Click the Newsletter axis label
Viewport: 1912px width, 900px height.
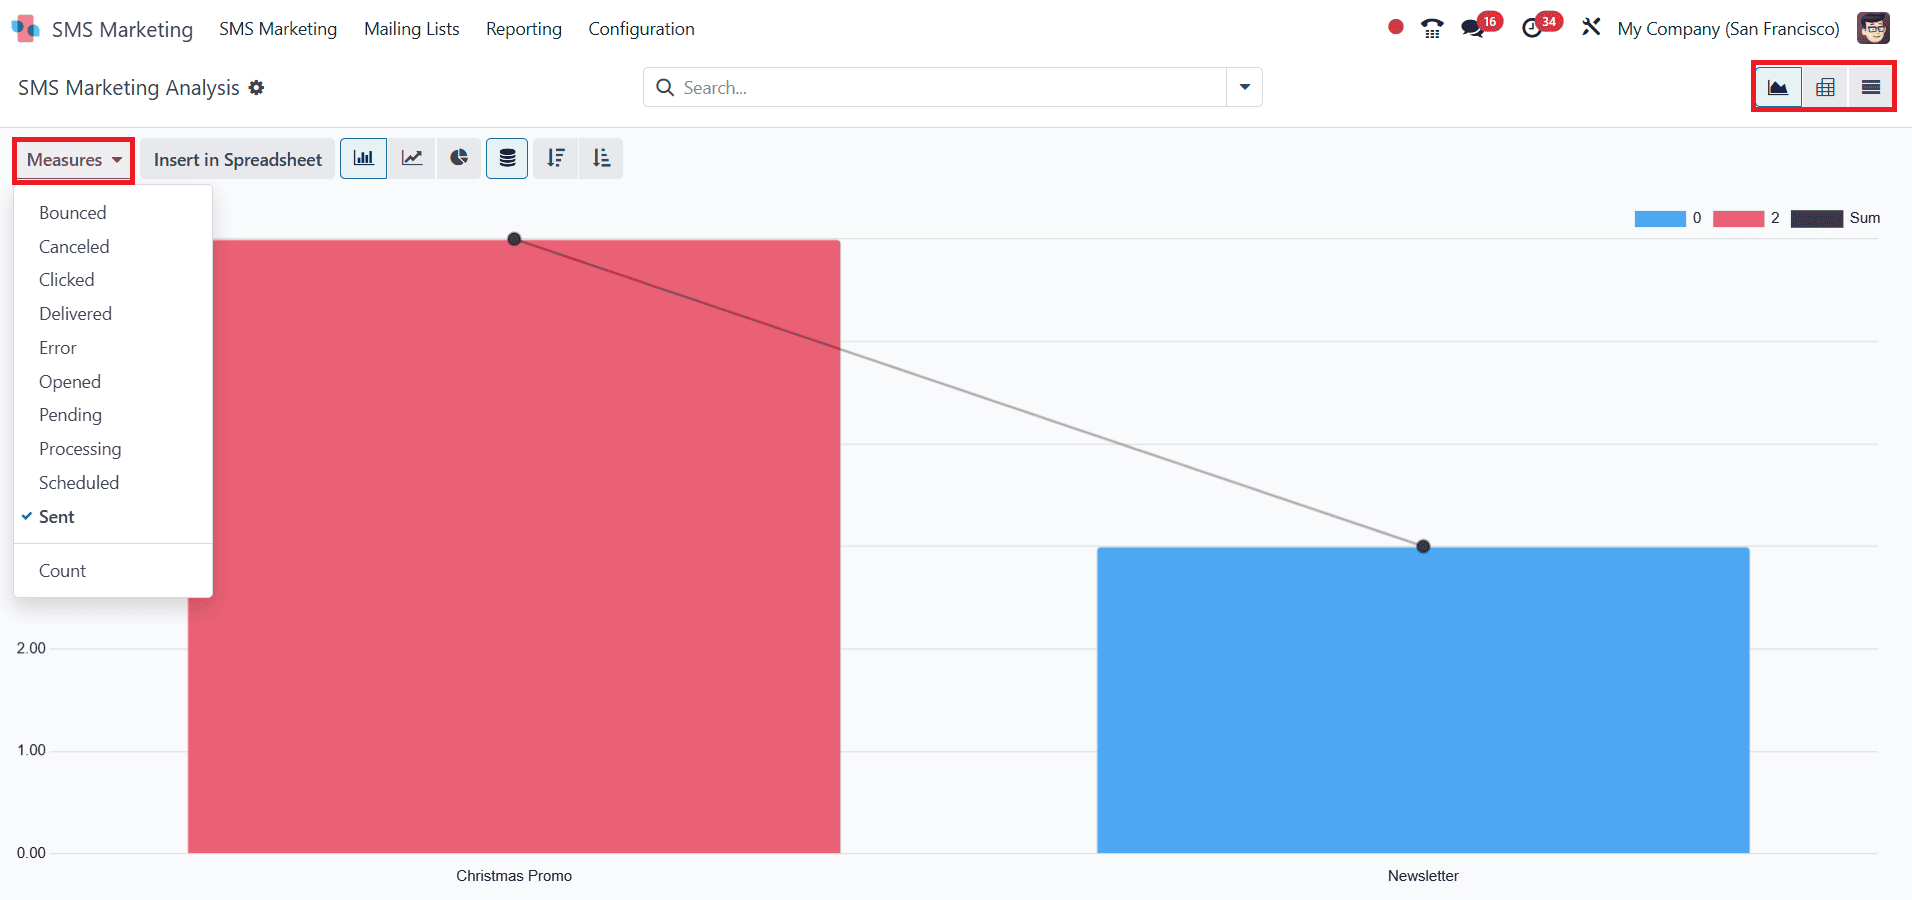[1423, 876]
